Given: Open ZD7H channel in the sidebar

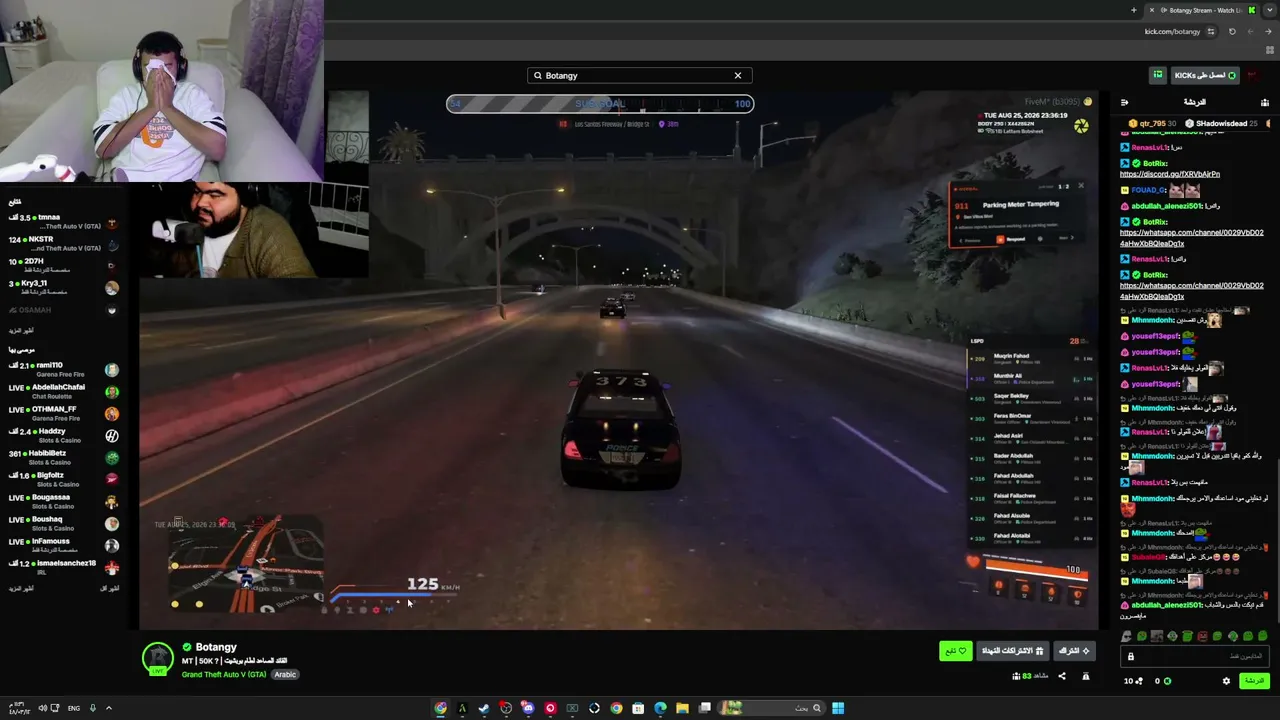Looking at the screenshot, I should pyautogui.click(x=62, y=266).
